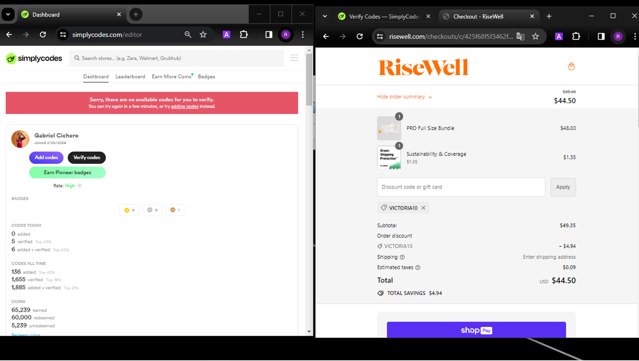639x361 pixels.
Task: Go forward in the RiseWell browser window
Action: click(x=342, y=36)
